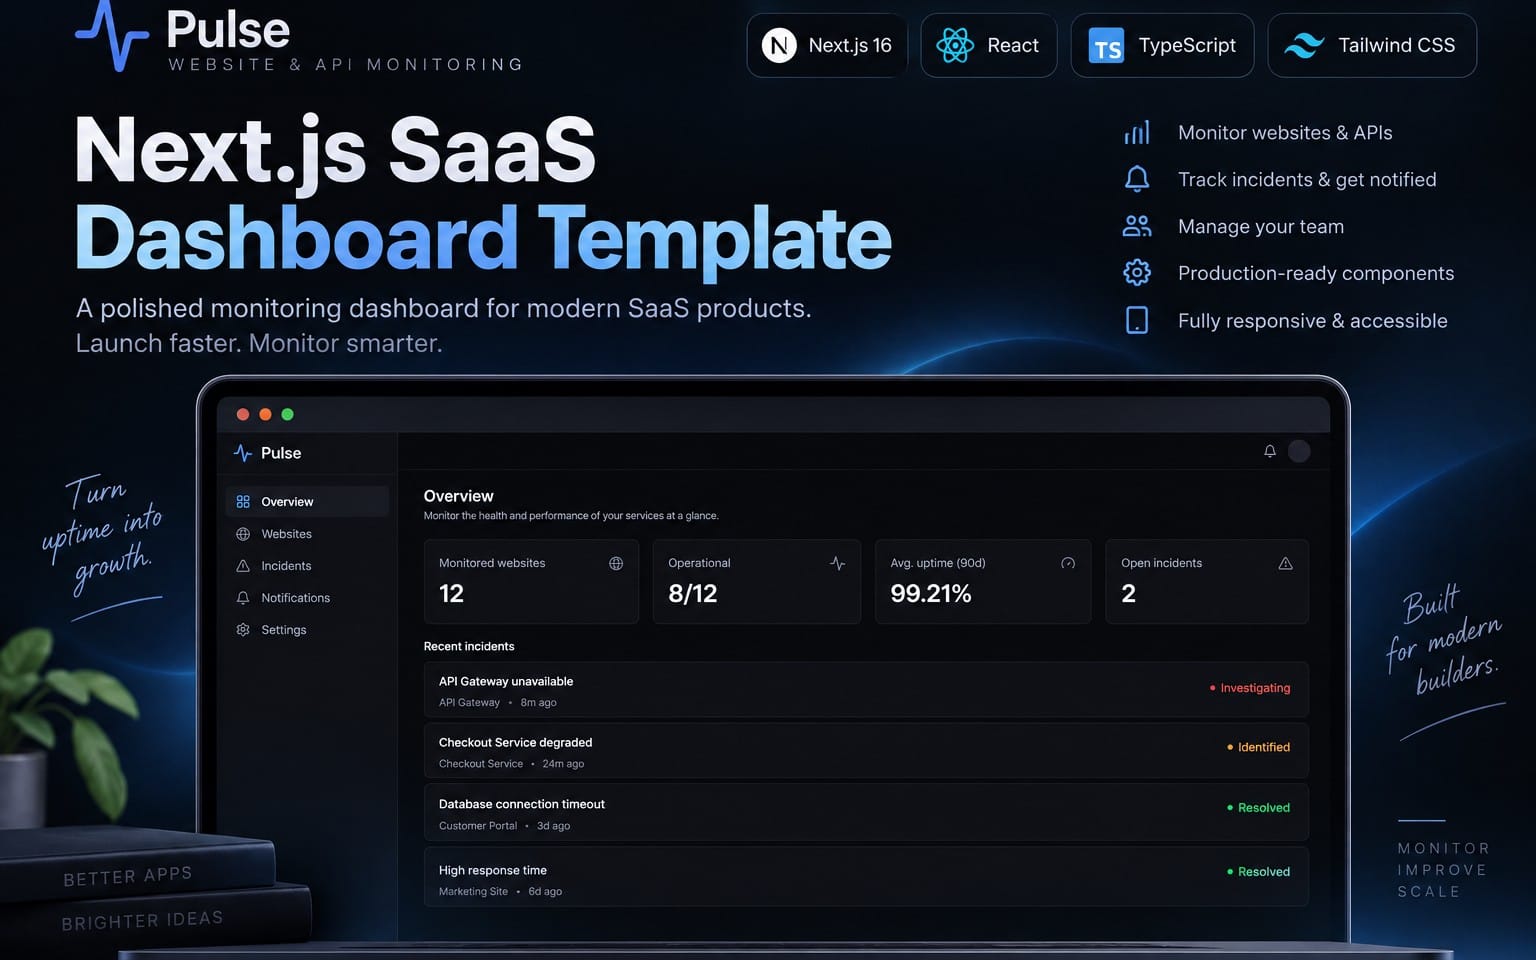This screenshot has width=1536, height=960.
Task: Click the Pulse heartbeat logo icon in the banner
Action: point(112,35)
